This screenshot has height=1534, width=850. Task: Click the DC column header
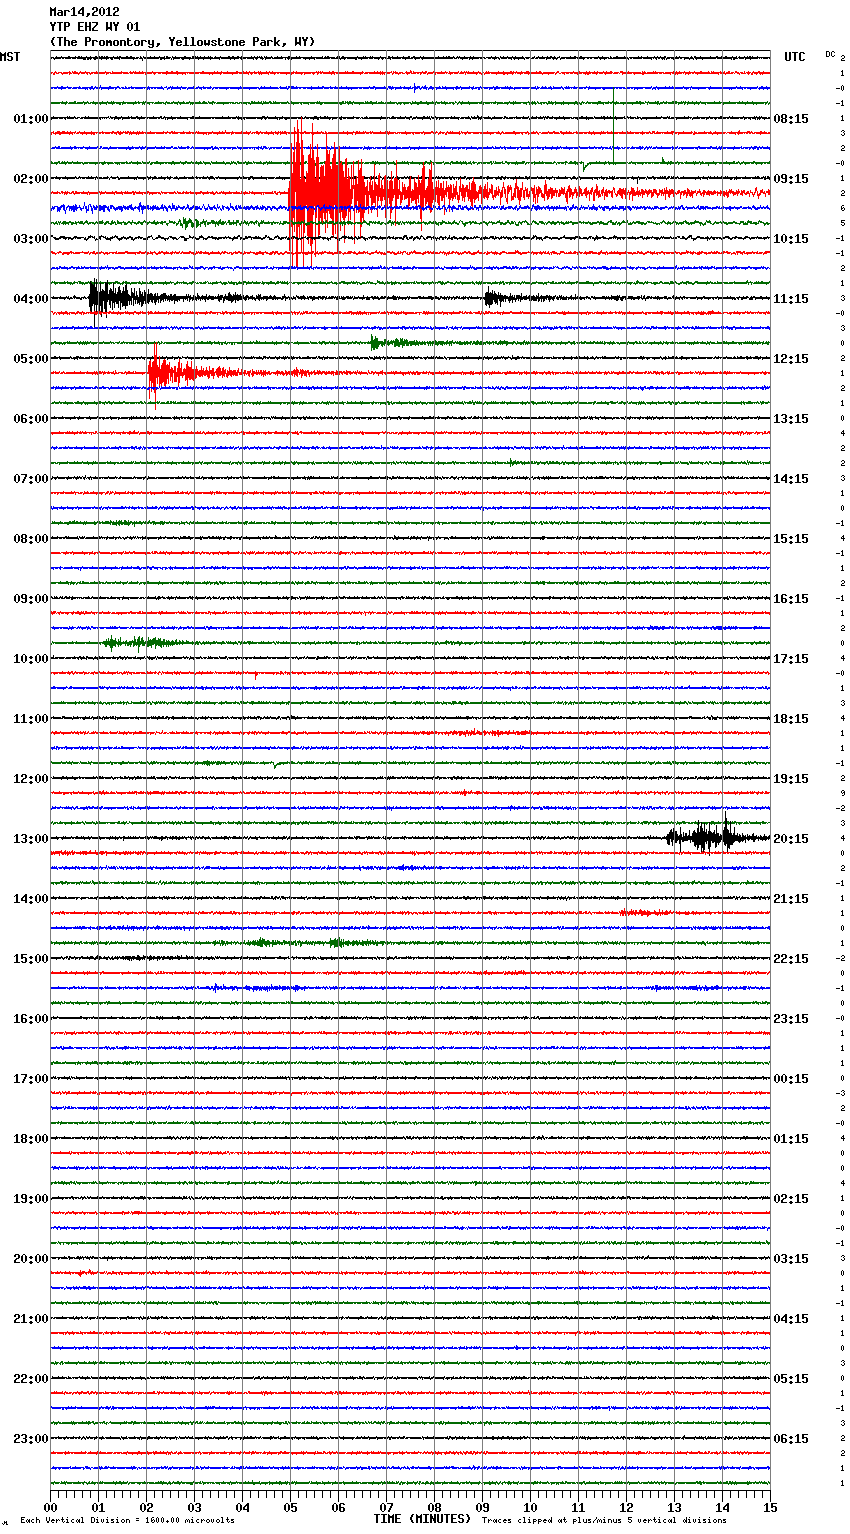(830, 54)
